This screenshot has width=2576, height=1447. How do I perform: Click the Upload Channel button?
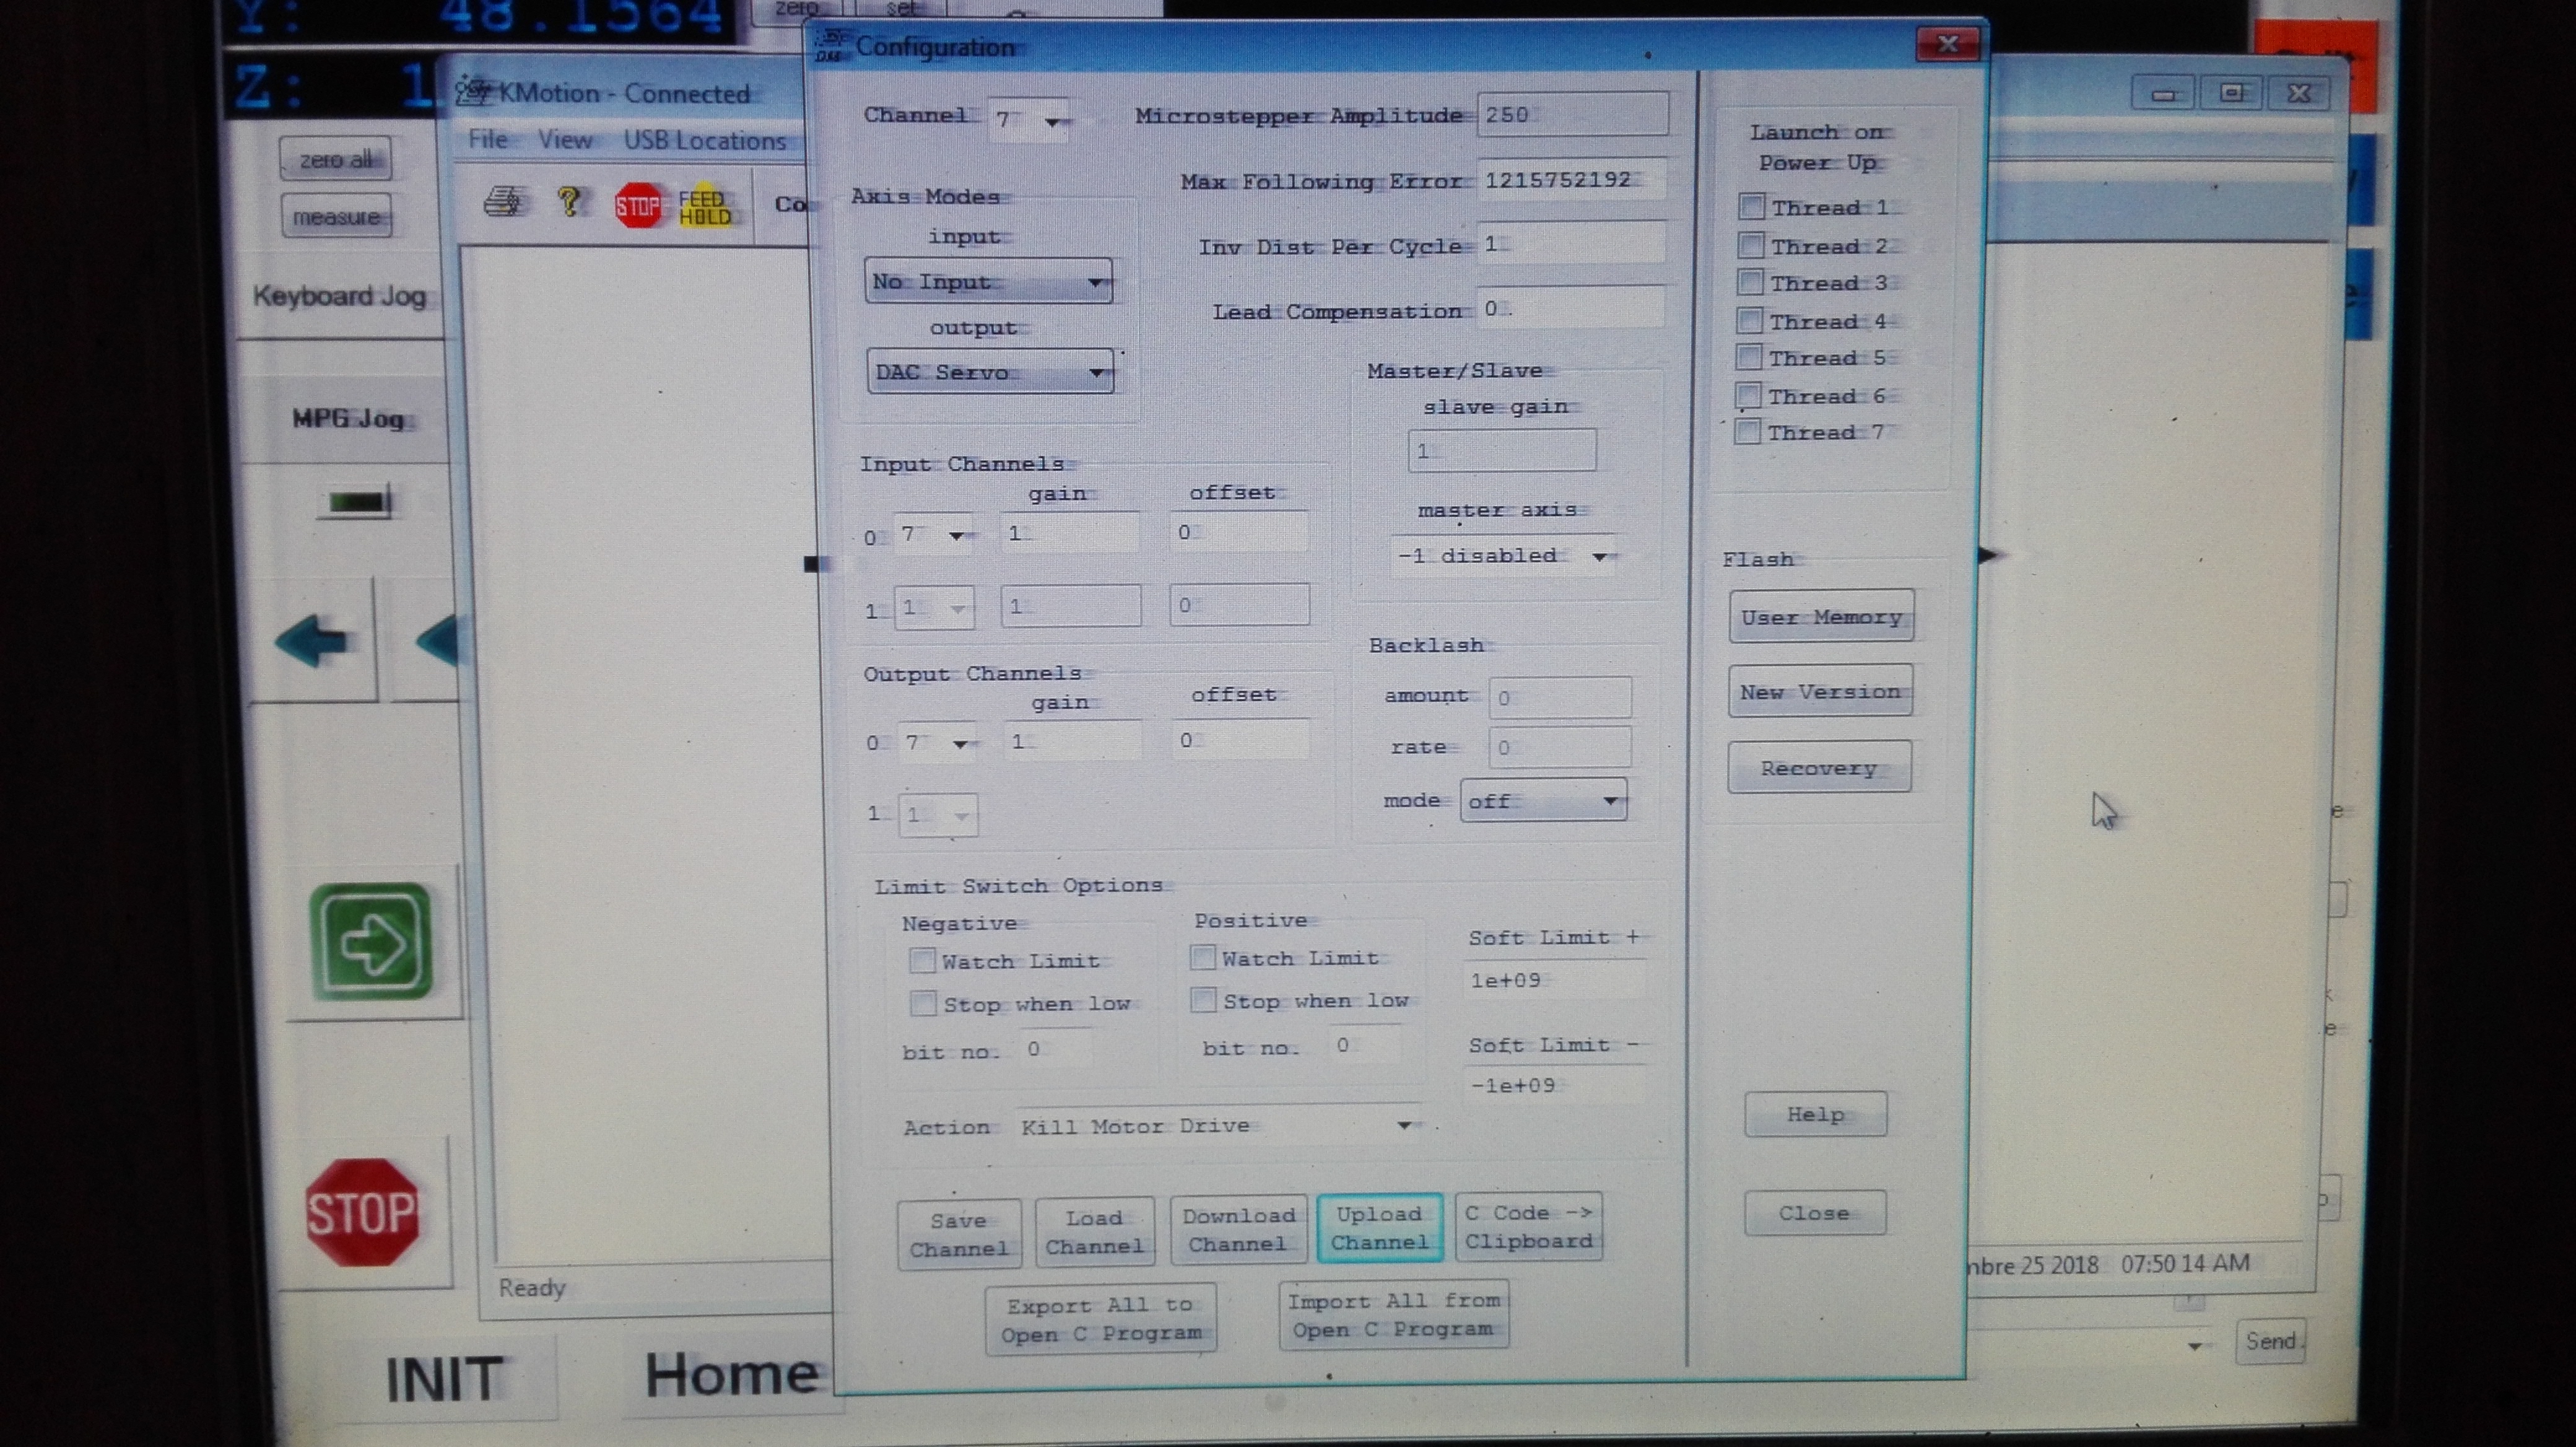coord(1379,1228)
